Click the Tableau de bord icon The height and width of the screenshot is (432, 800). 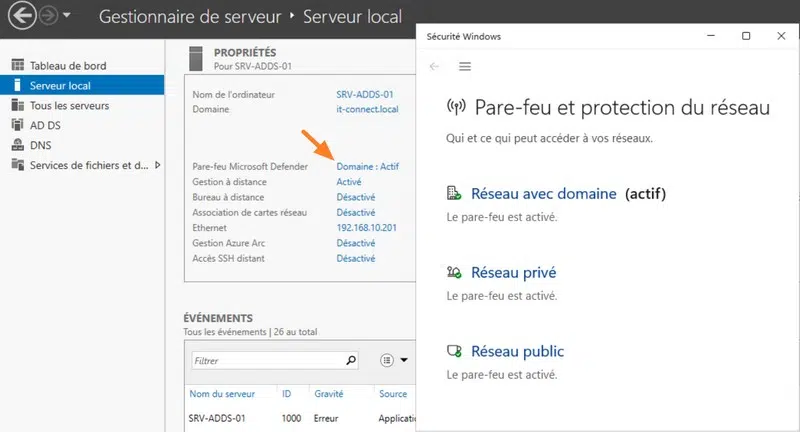(x=17, y=65)
